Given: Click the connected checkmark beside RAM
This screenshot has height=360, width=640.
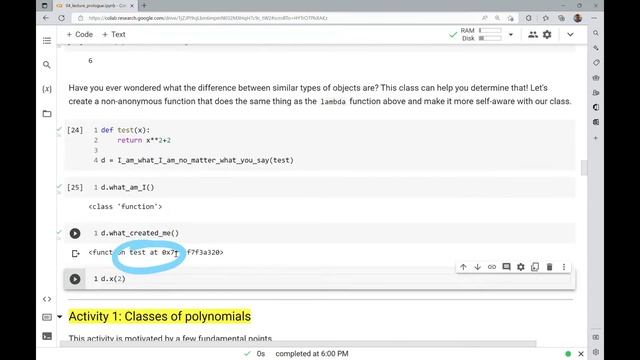Looking at the screenshot, I should [x=453, y=35].
